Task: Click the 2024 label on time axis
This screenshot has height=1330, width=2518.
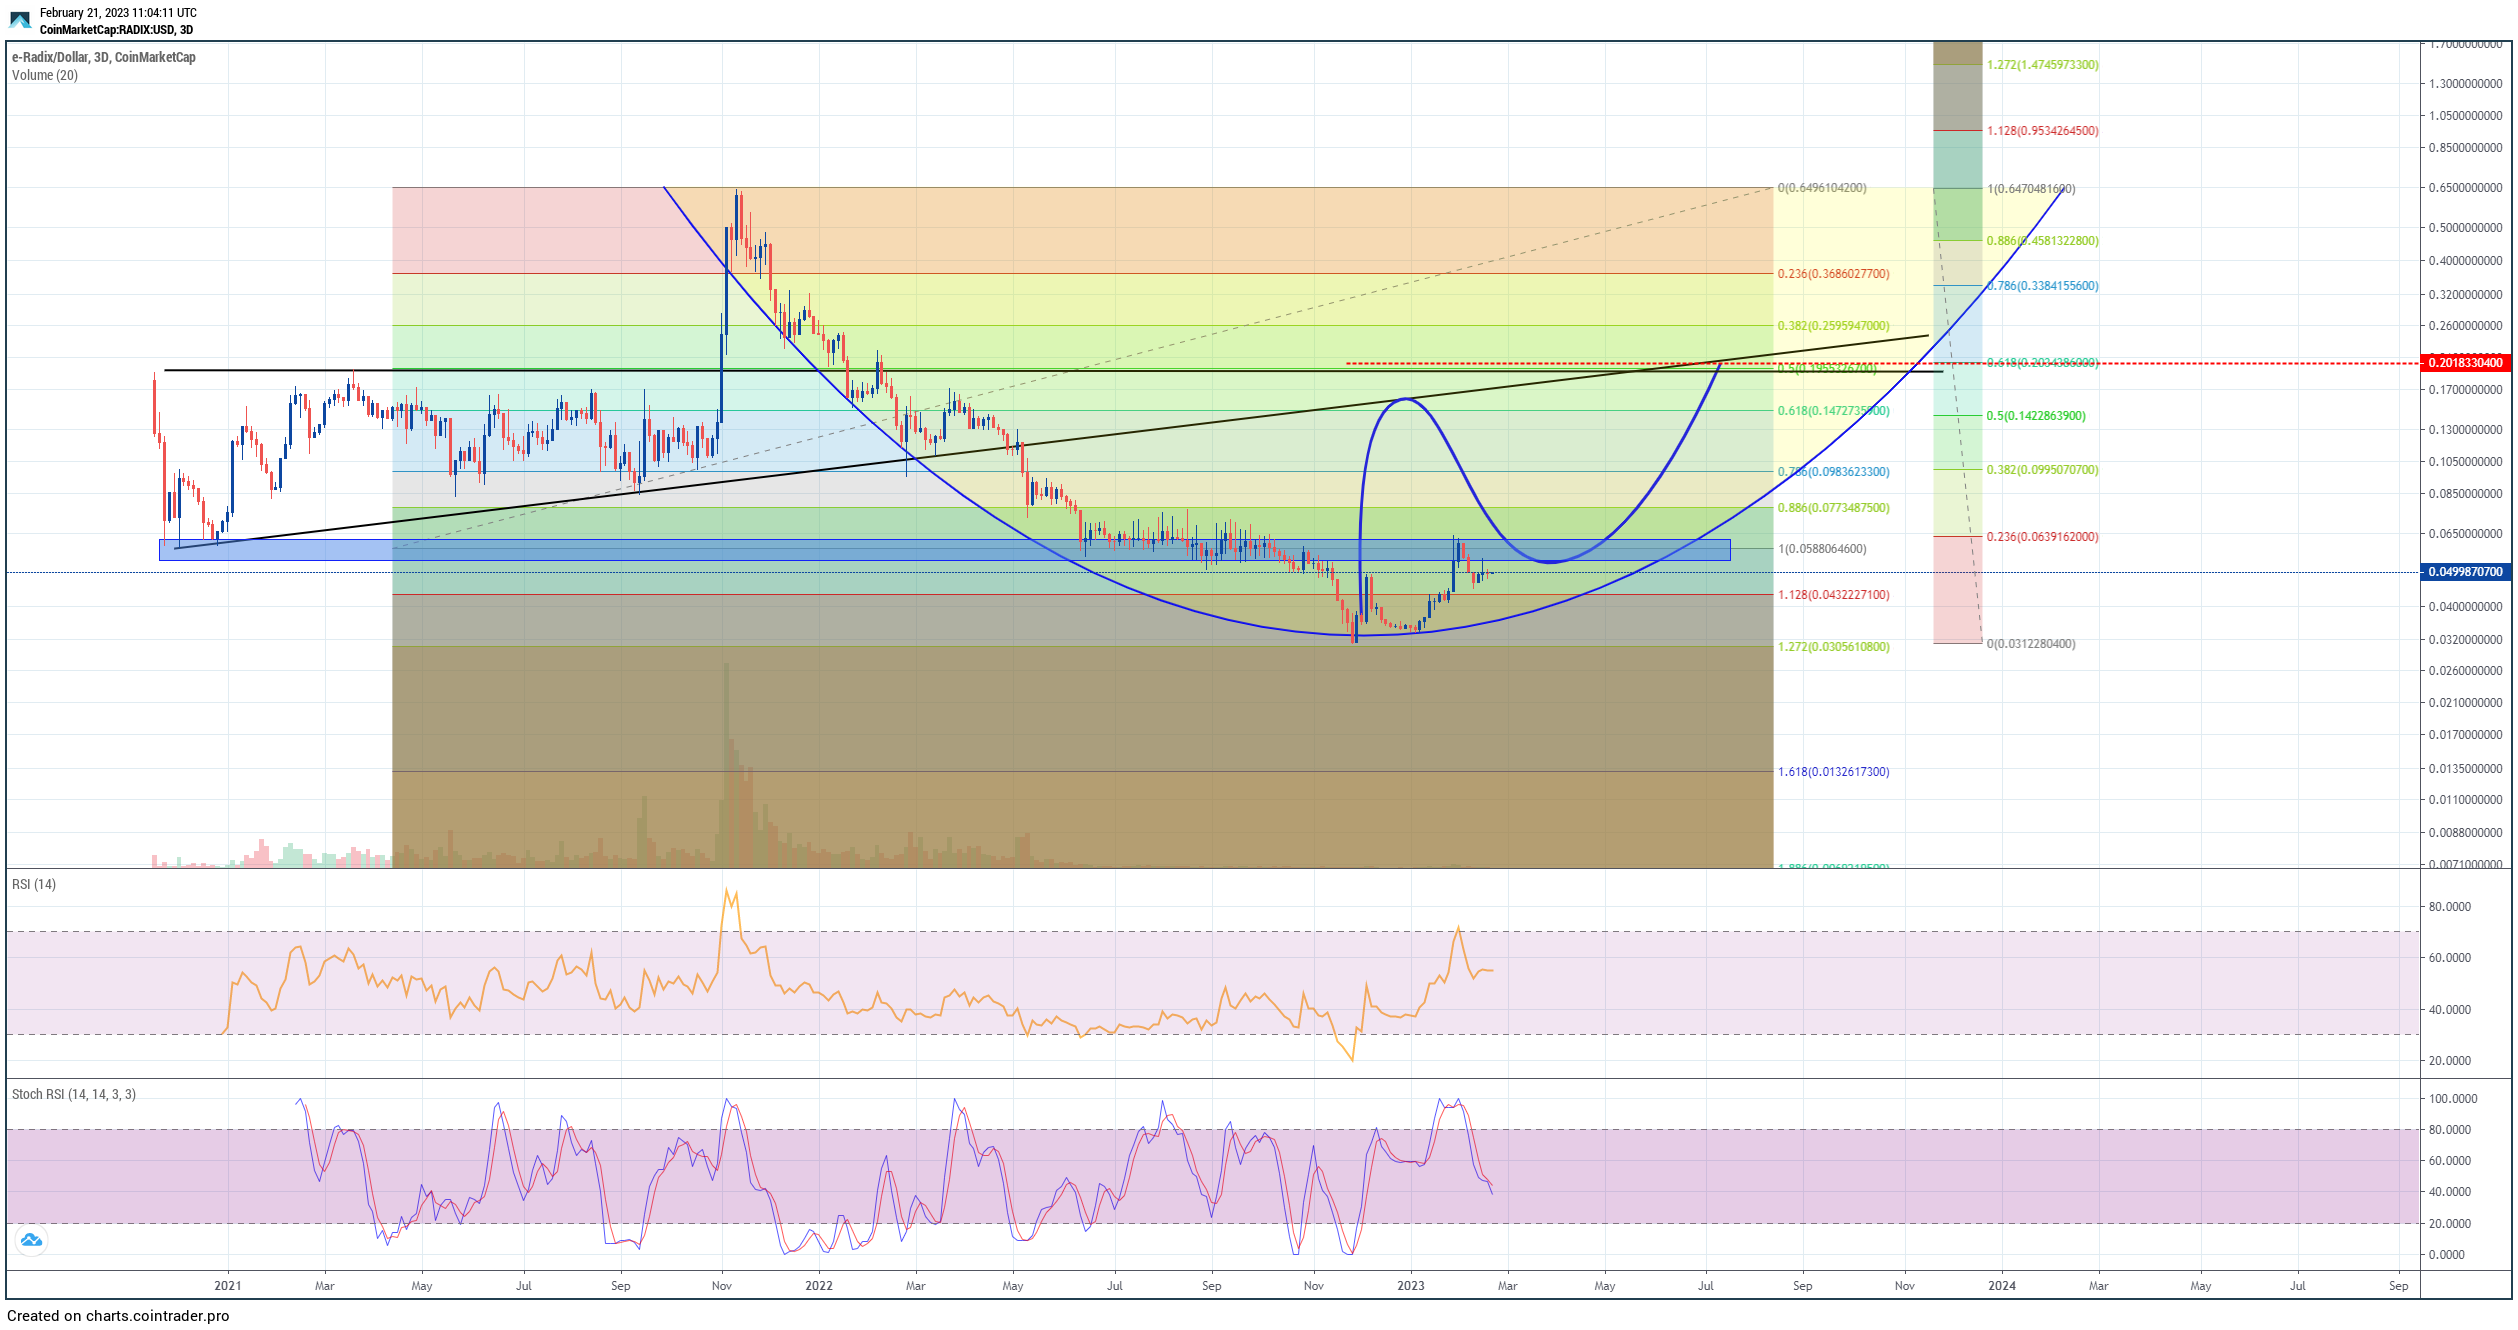Action: (2001, 1286)
